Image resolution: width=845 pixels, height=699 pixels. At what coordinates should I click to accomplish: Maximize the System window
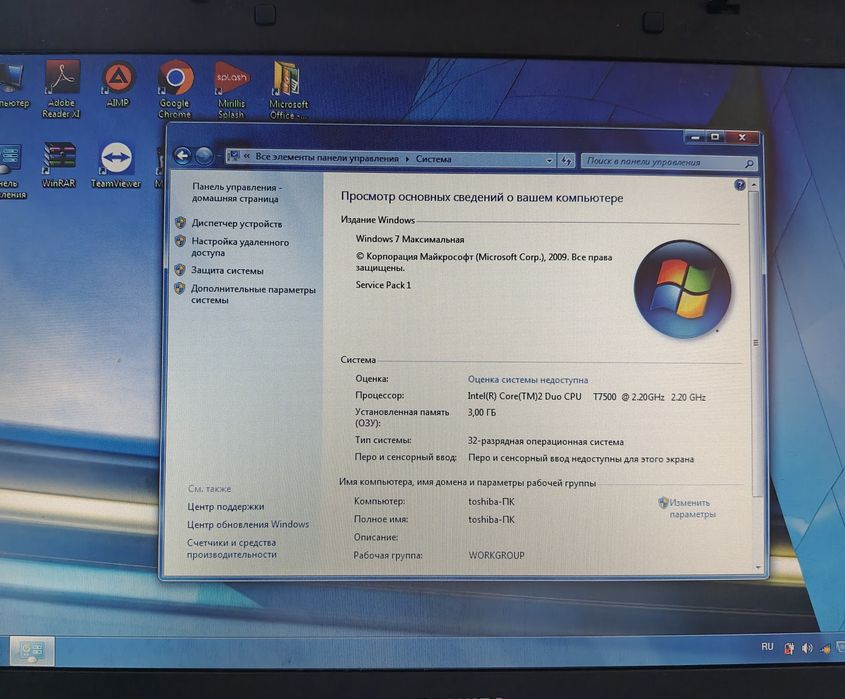click(715, 137)
